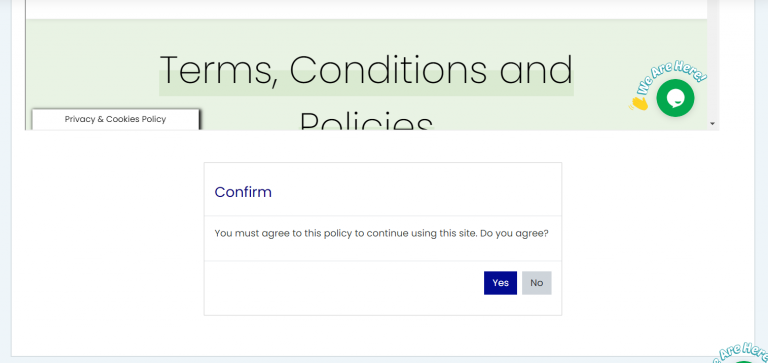Decline the policy with No
Viewport: 768px width, 363px height.
click(x=536, y=283)
